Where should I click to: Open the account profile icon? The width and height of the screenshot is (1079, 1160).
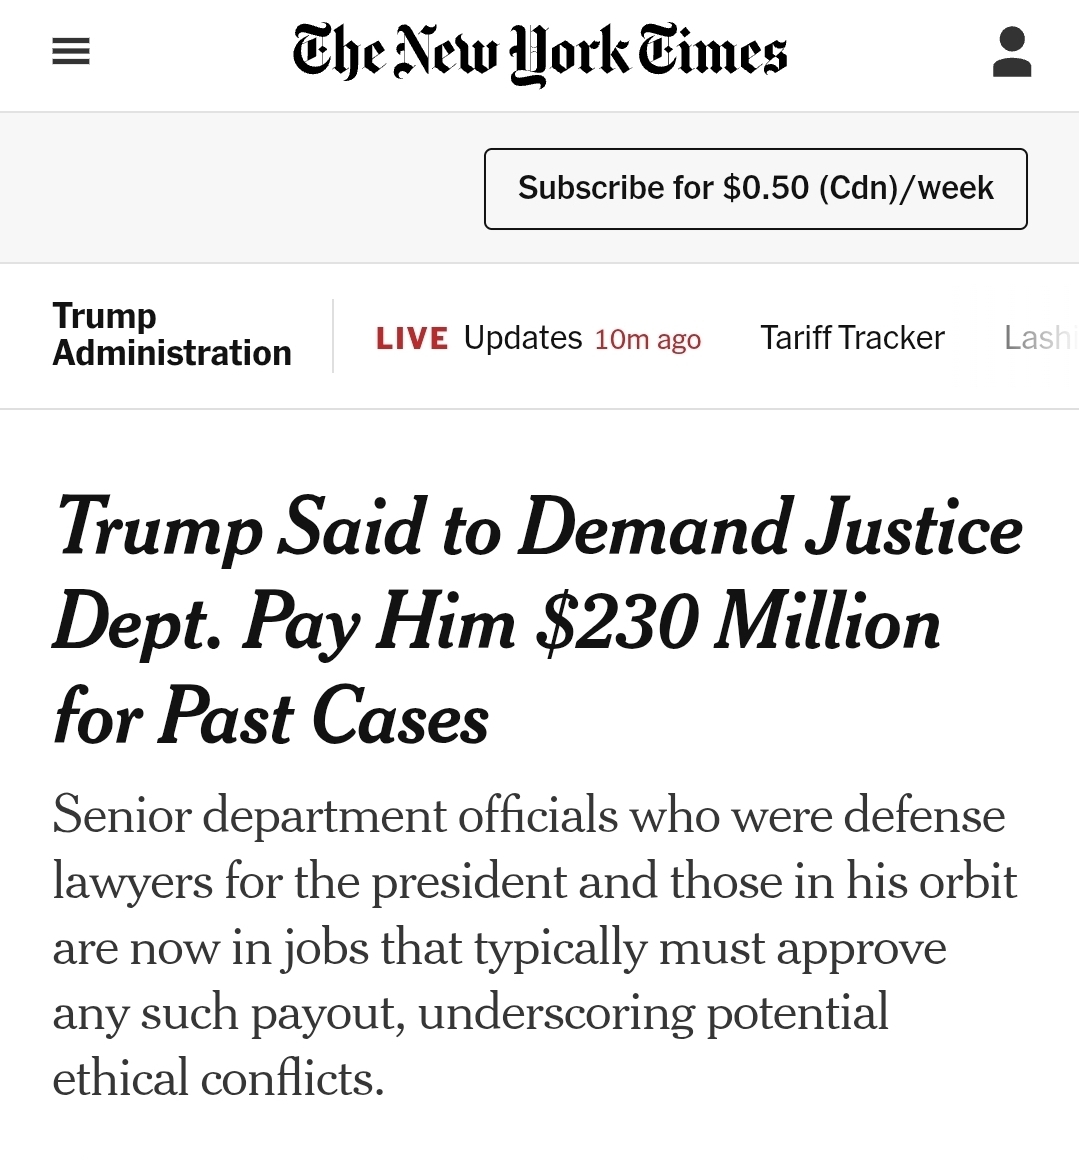[1011, 53]
